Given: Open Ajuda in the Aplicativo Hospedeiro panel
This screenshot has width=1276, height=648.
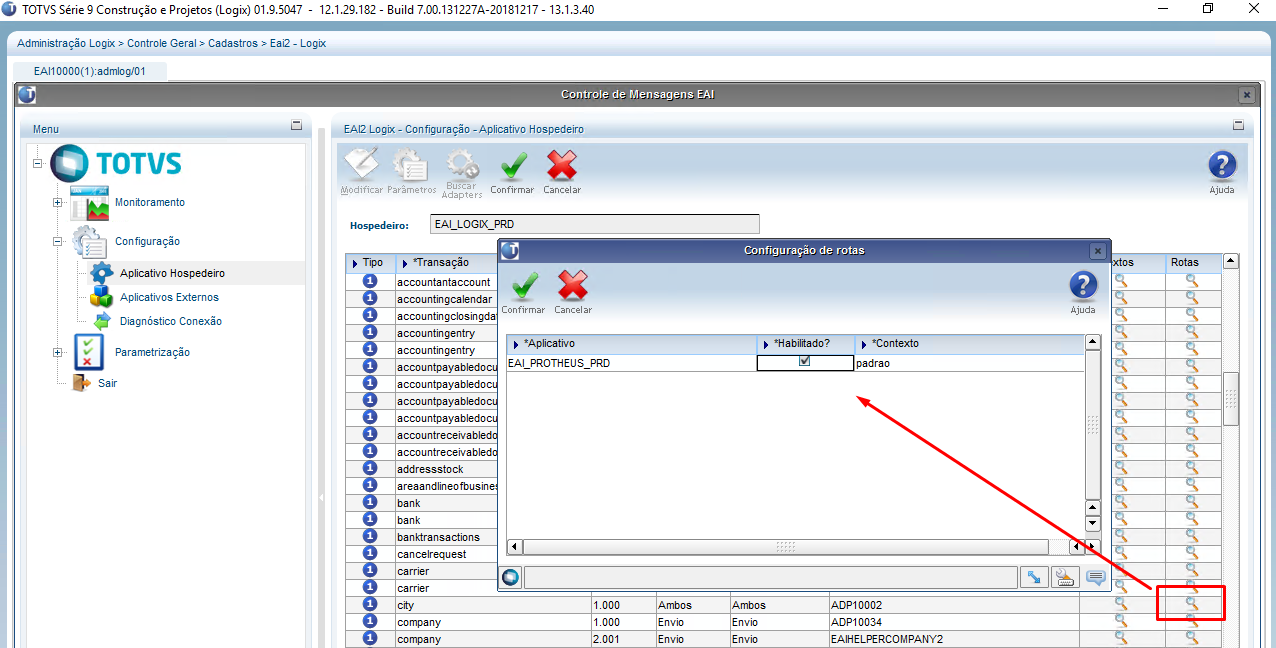Looking at the screenshot, I should tap(1222, 171).
